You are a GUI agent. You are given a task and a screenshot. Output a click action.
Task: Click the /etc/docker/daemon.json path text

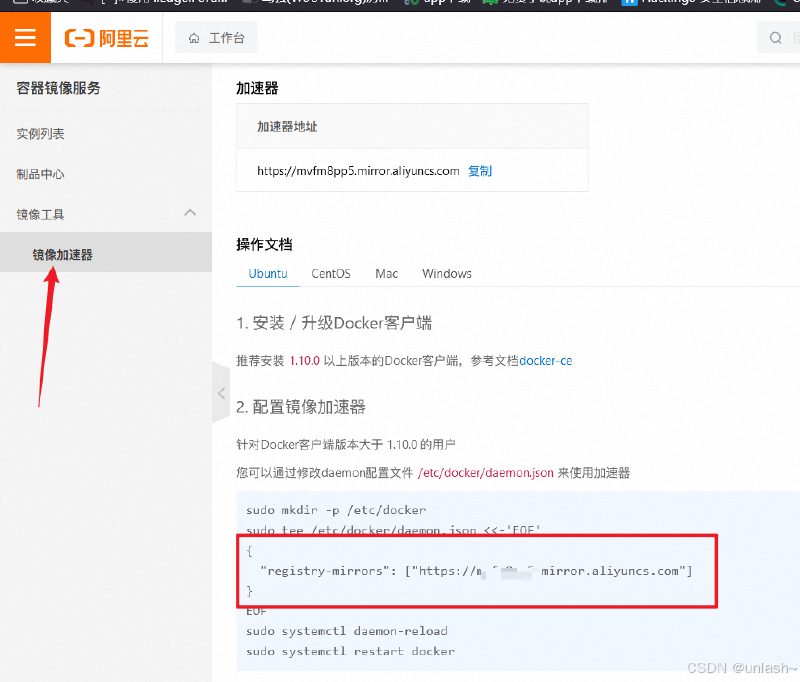click(486, 473)
